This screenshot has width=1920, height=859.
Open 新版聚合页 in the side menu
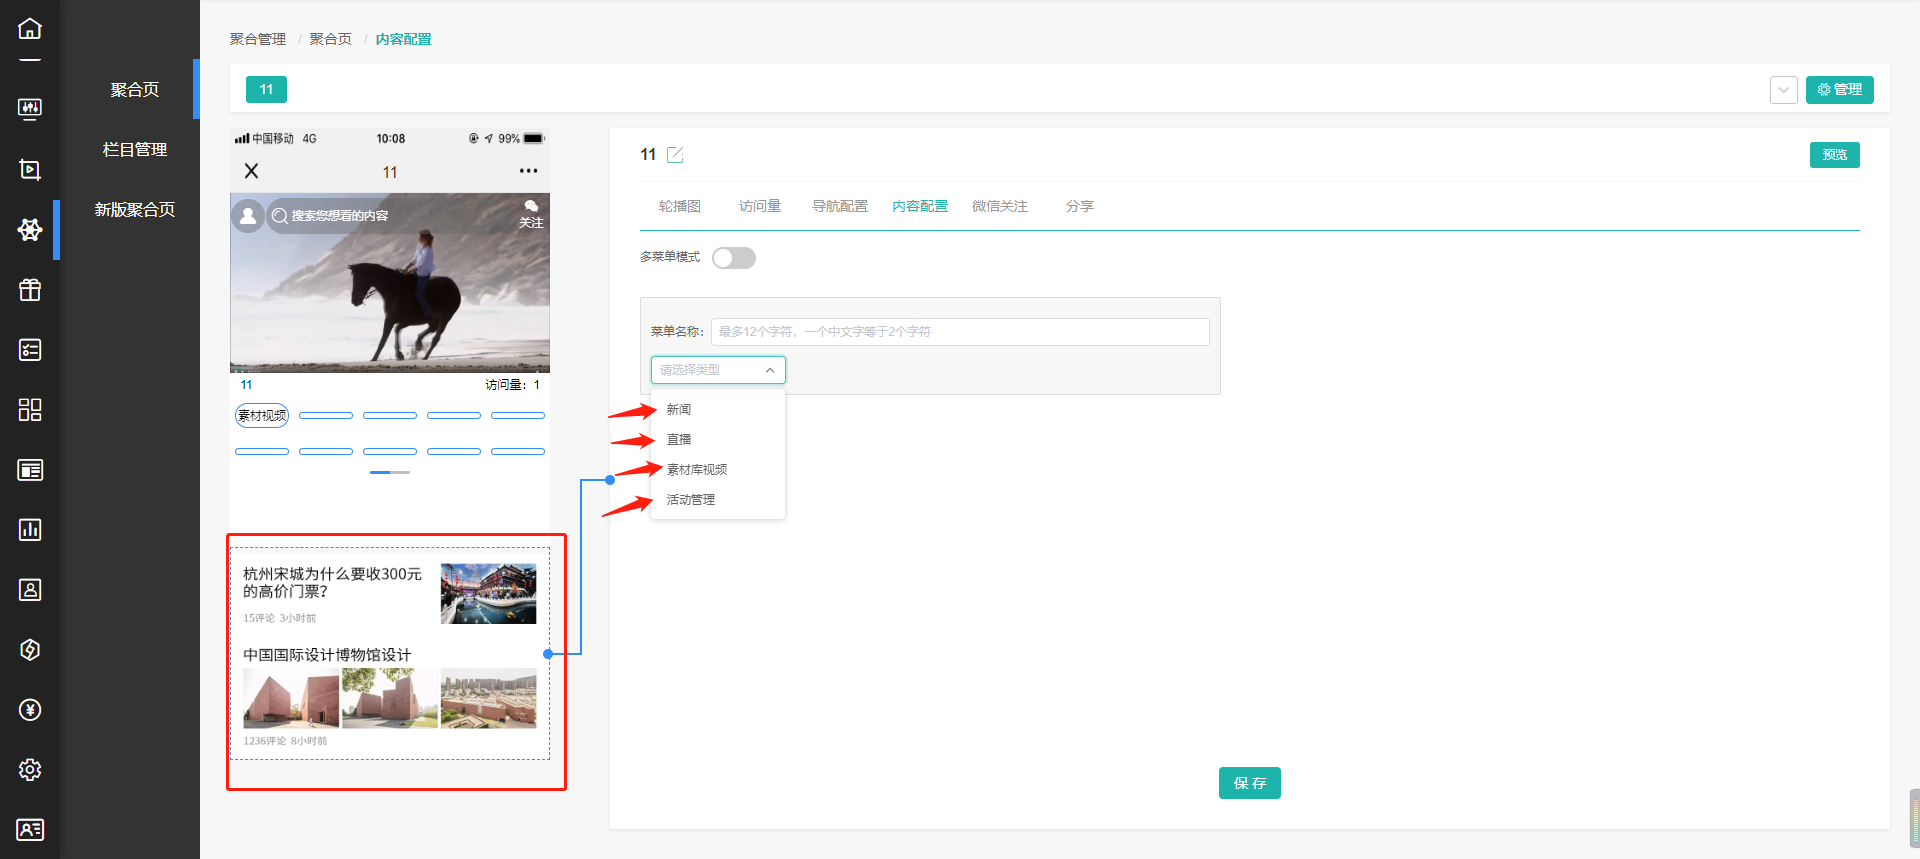(x=135, y=210)
